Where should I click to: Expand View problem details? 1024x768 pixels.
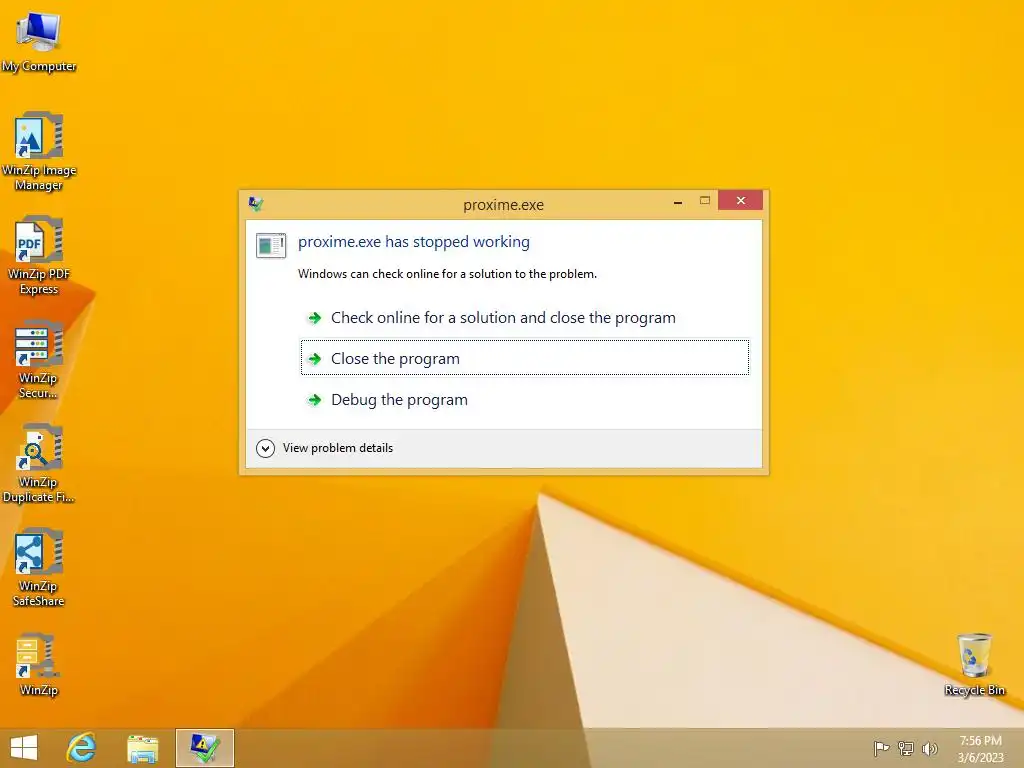pos(325,448)
